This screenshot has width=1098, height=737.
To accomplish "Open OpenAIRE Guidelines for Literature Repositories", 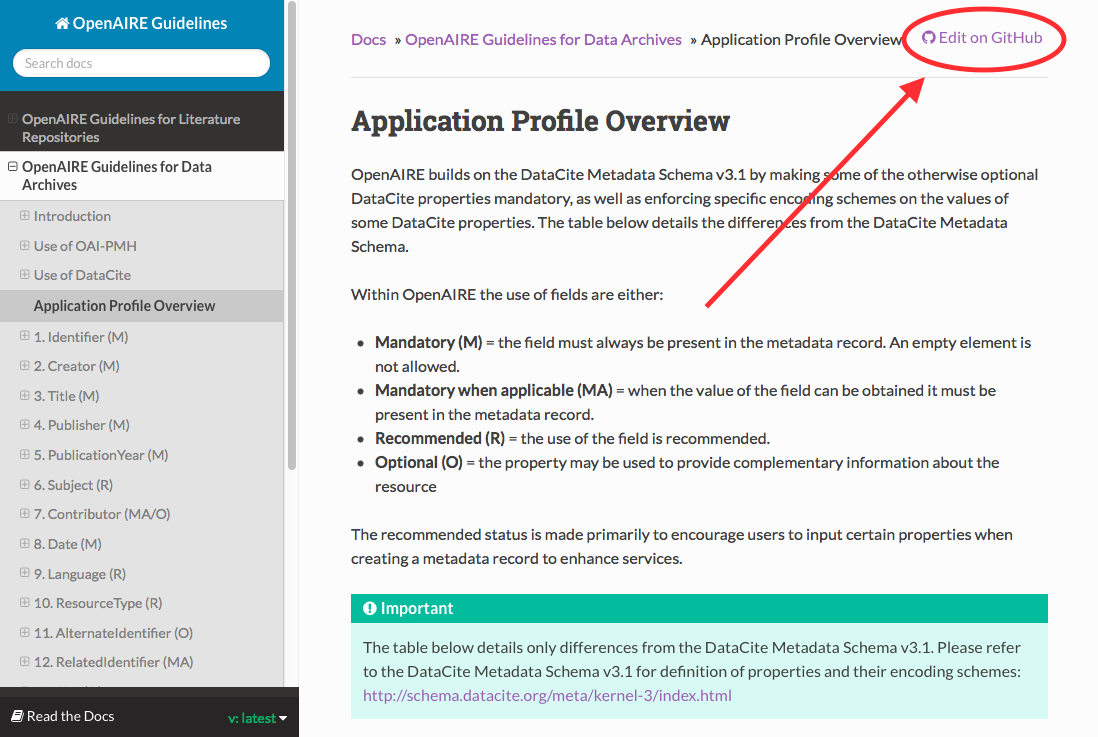I will pyautogui.click(x=131, y=128).
